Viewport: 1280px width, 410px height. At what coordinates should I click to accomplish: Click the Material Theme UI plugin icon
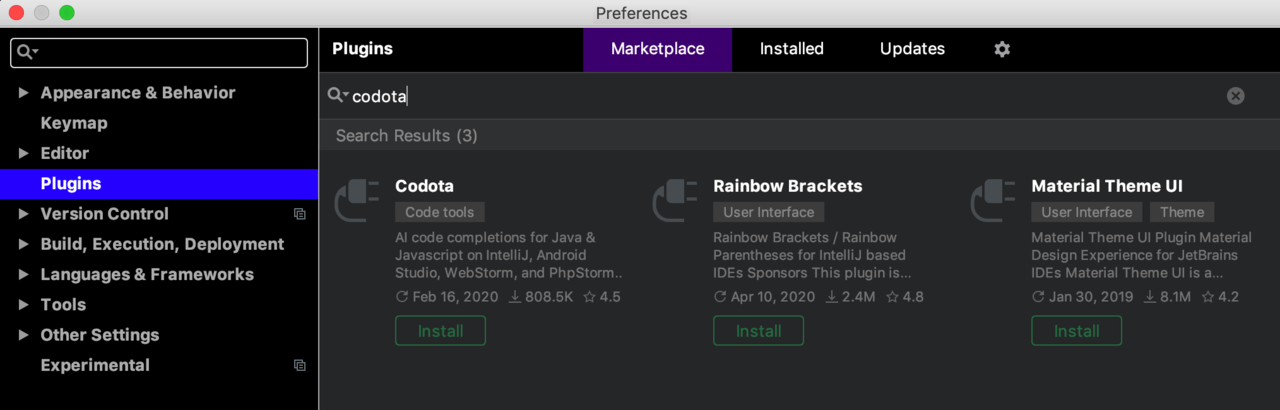click(x=993, y=200)
